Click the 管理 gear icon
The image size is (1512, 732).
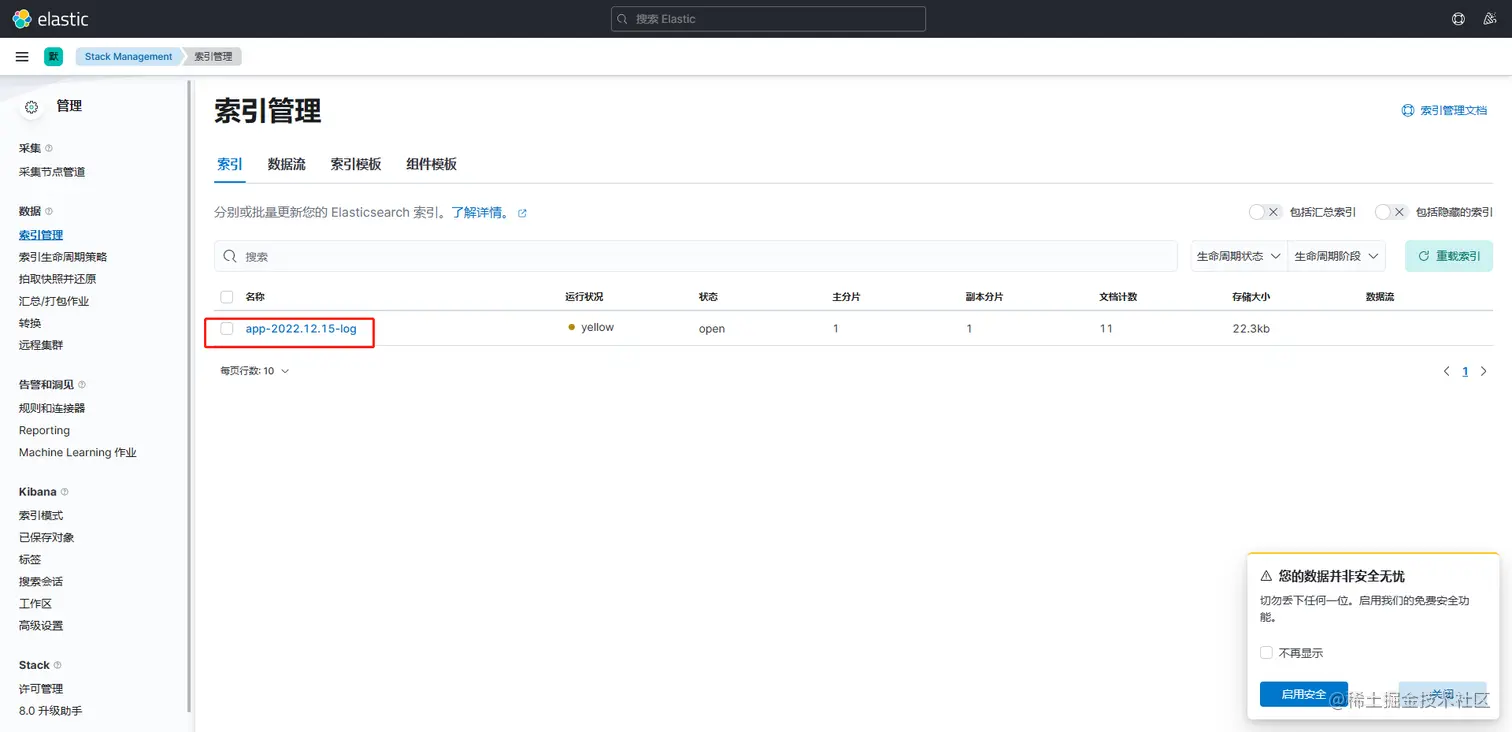click(x=31, y=107)
